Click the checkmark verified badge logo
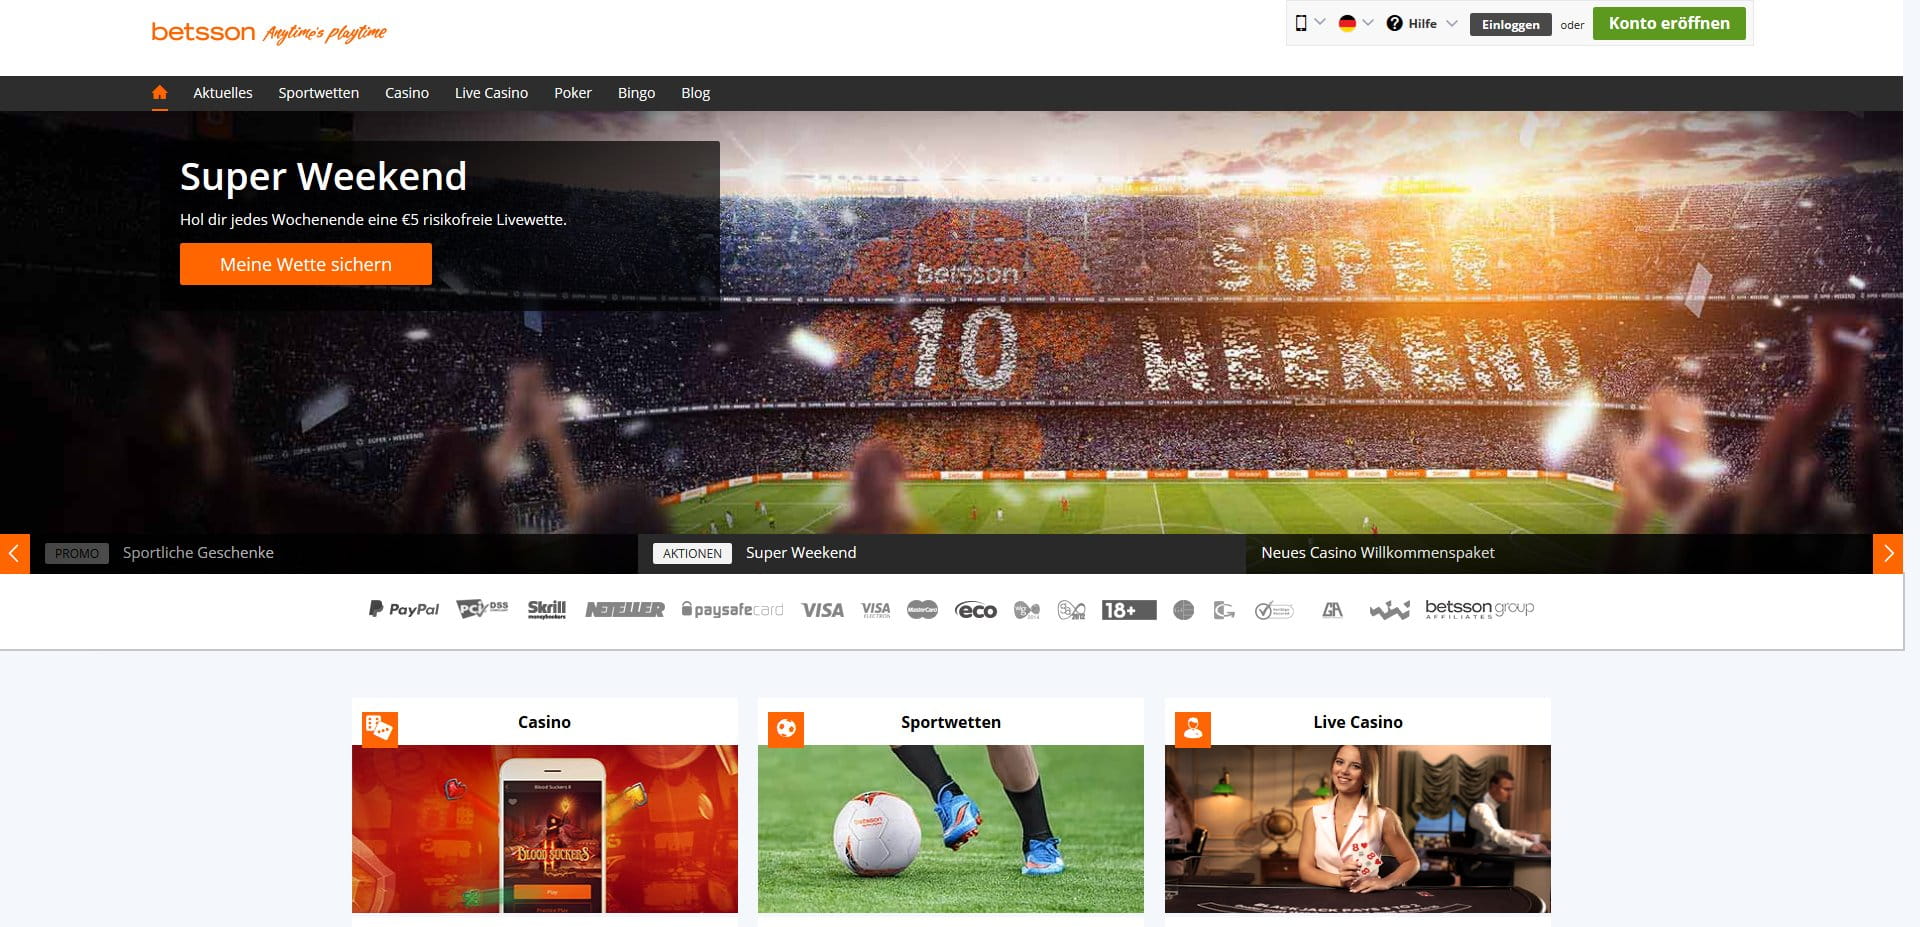Image resolution: width=1920 pixels, height=927 pixels. (1274, 610)
